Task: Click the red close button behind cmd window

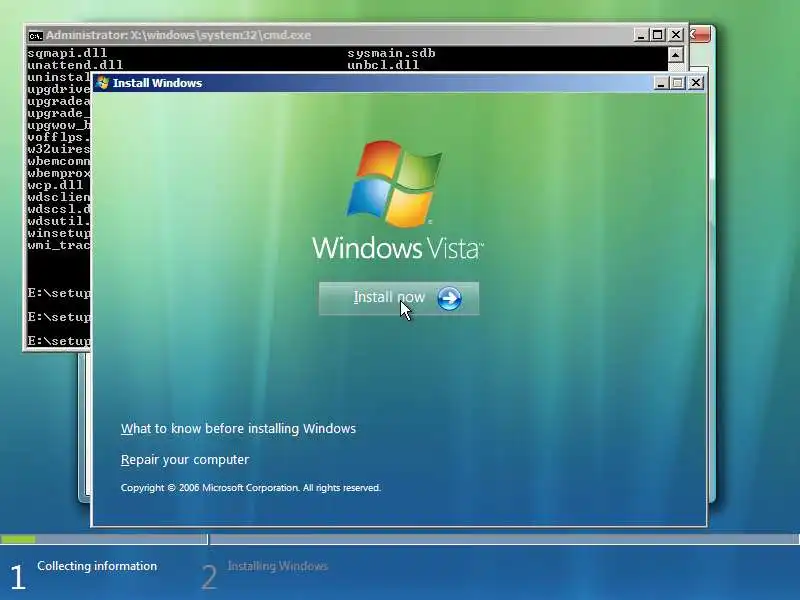Action: click(701, 35)
